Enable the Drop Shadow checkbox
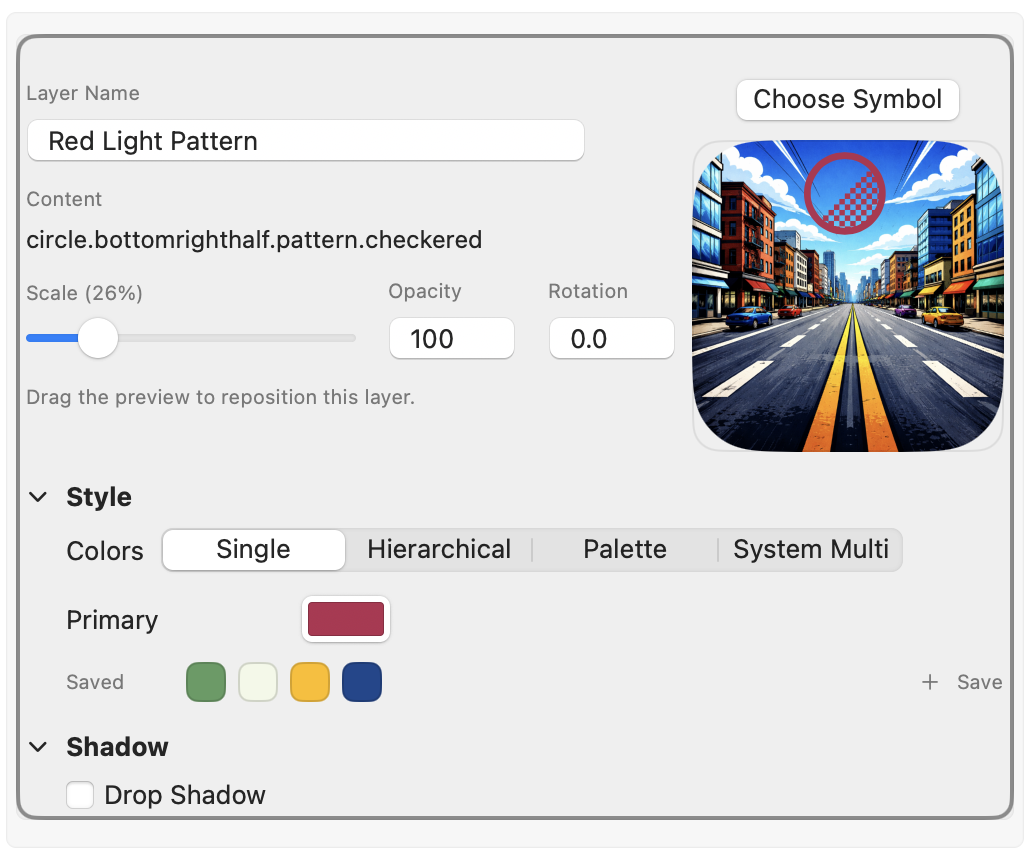 pos(80,795)
